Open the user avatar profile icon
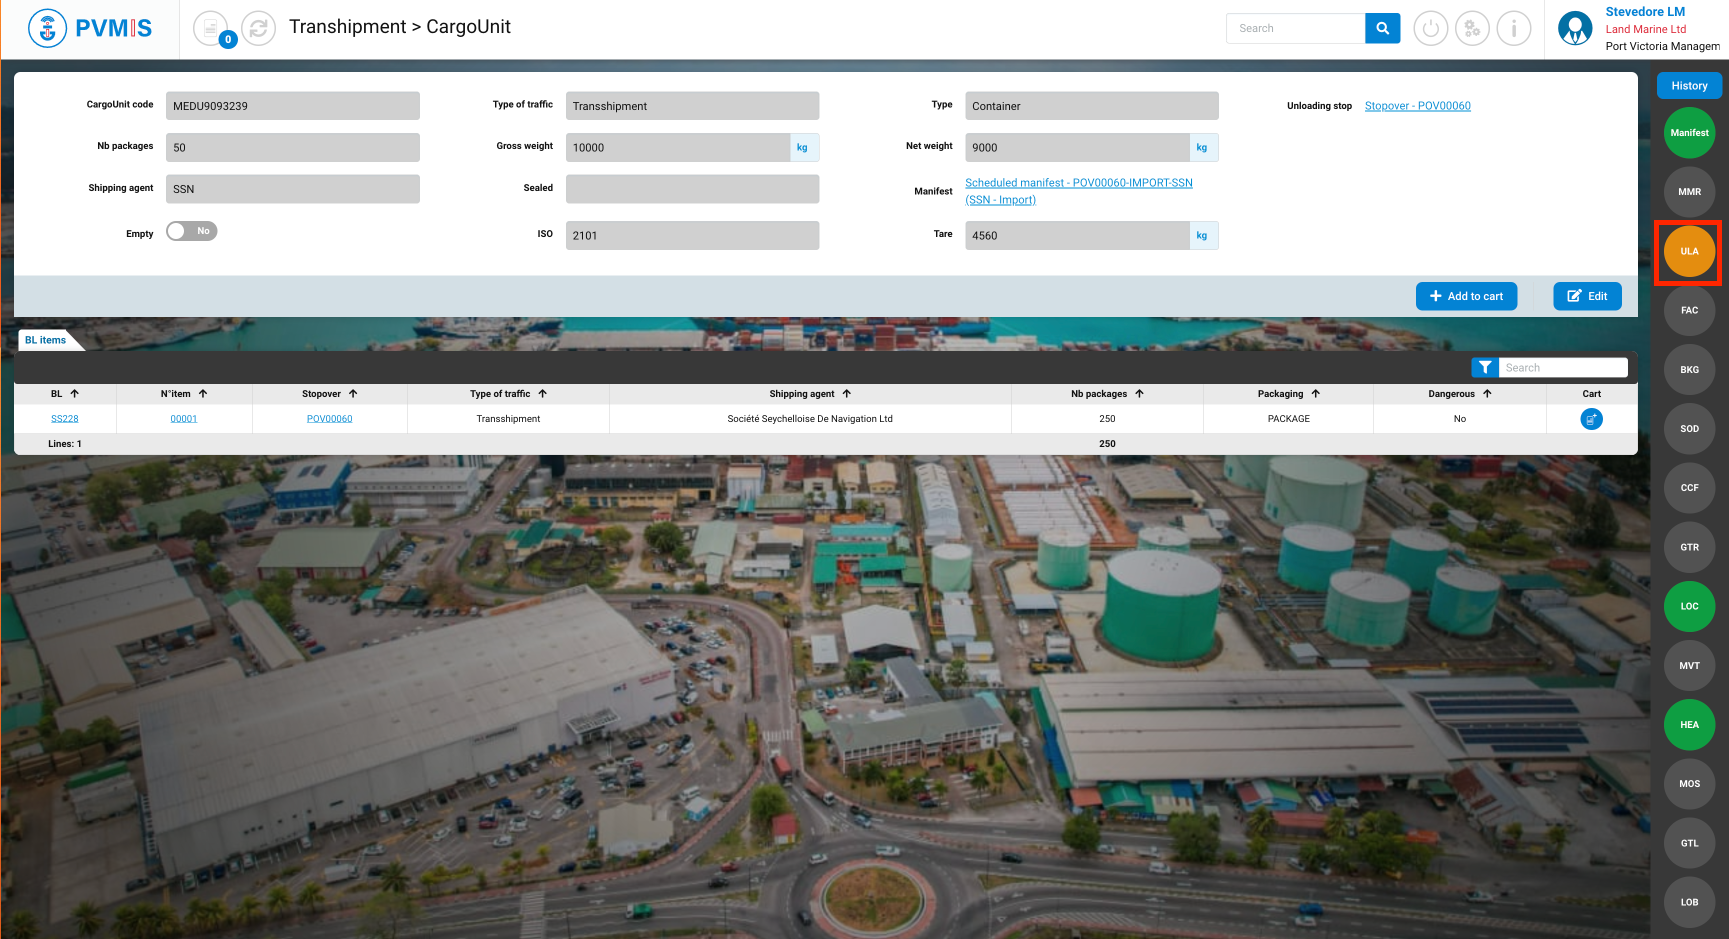The image size is (1729, 939). pos(1575,29)
